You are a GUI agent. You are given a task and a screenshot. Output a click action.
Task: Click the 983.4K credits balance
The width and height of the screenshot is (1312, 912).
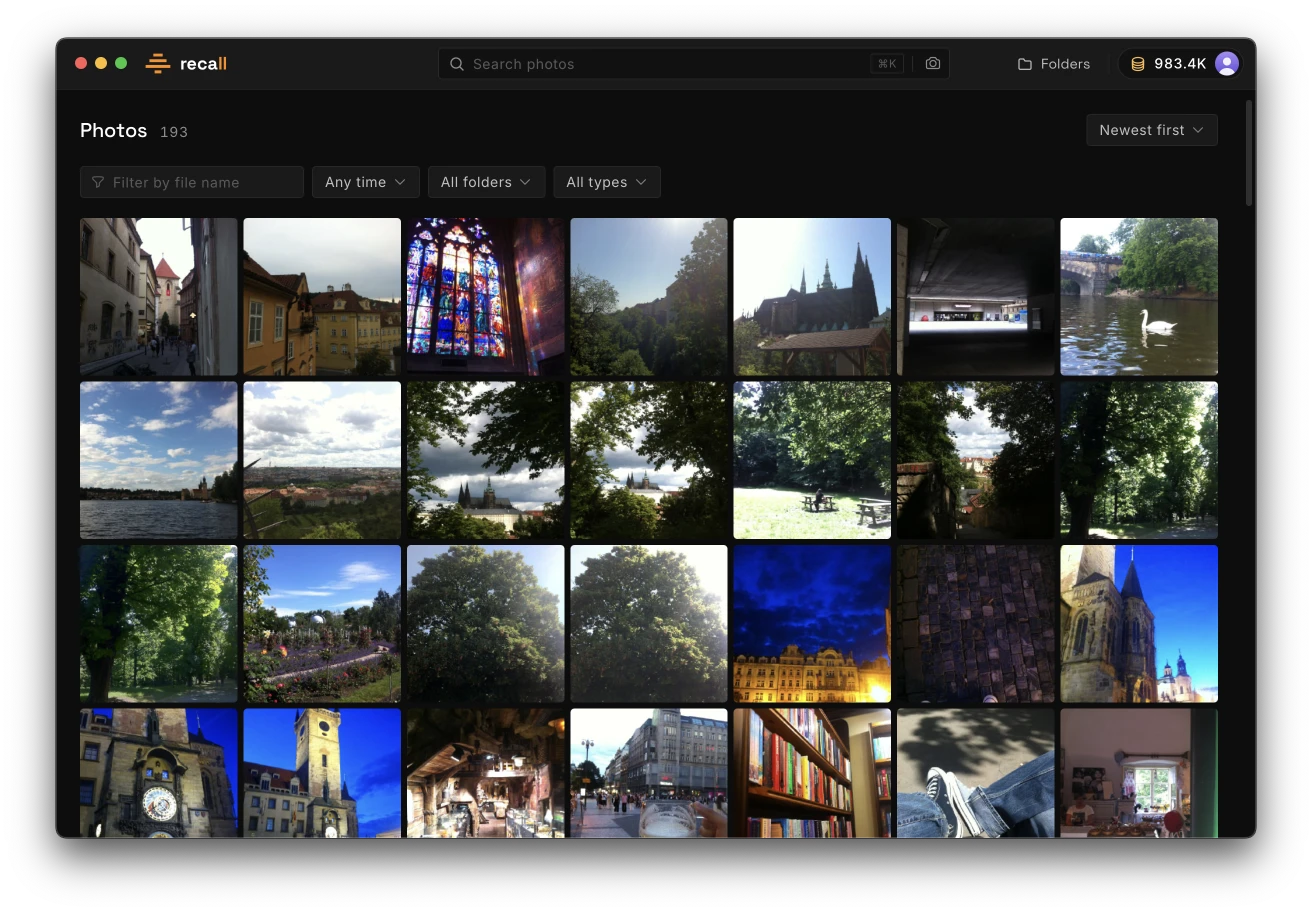coord(1180,64)
